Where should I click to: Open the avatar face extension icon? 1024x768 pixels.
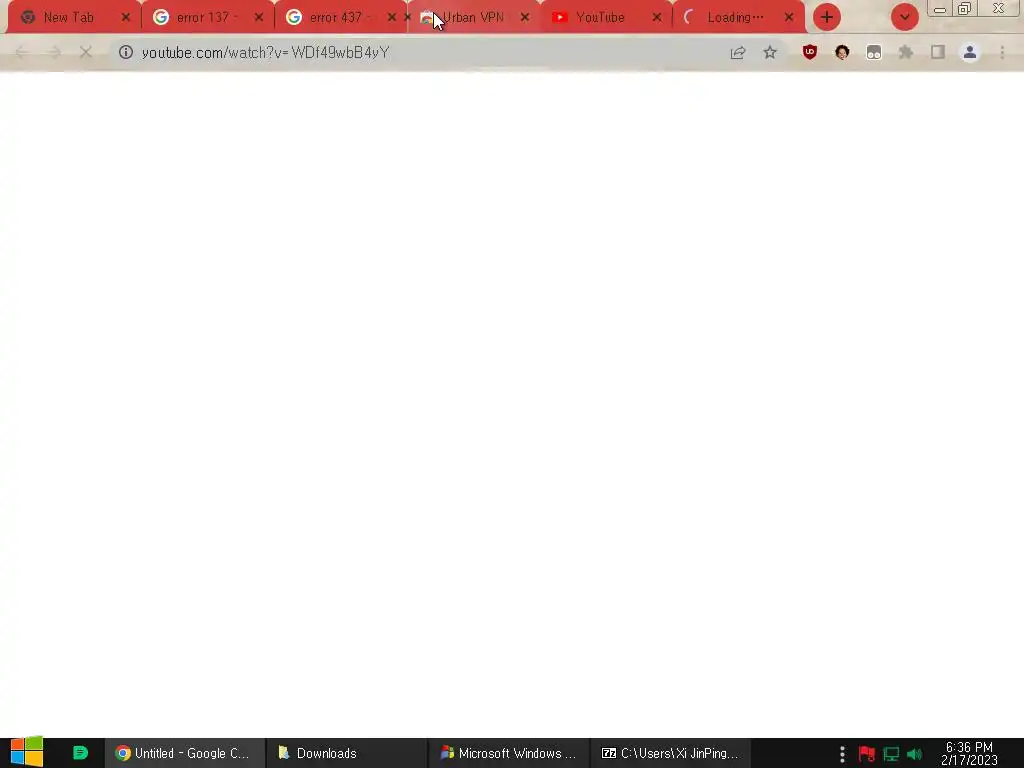(842, 52)
